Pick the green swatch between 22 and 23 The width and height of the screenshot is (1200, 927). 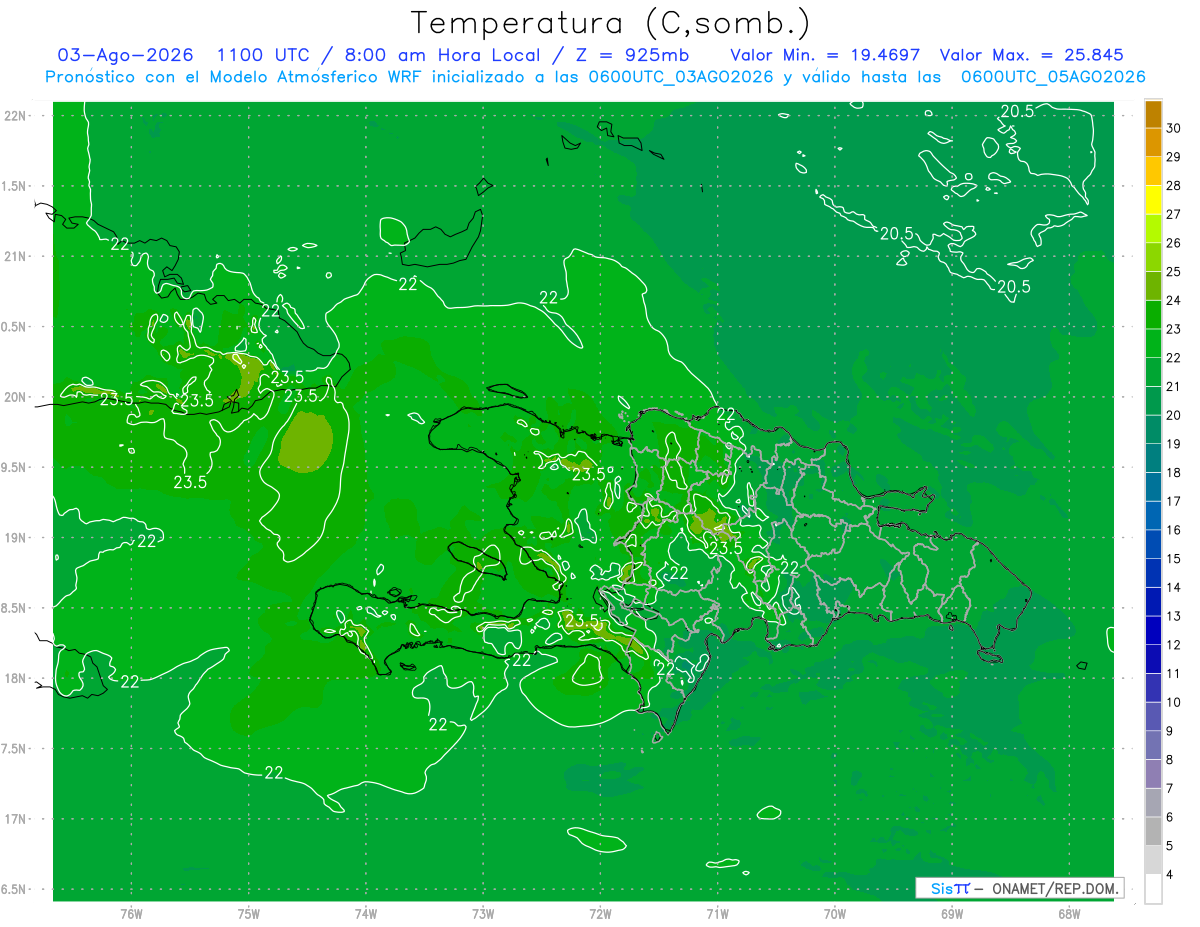pos(1153,344)
